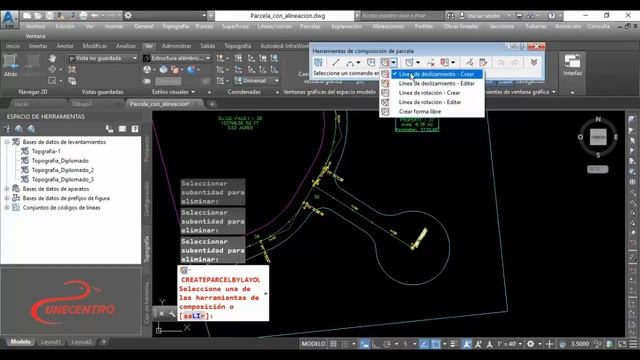The height and width of the screenshot is (360, 640).
Task: Click the saLIr option in command prompt
Action: click(194, 316)
